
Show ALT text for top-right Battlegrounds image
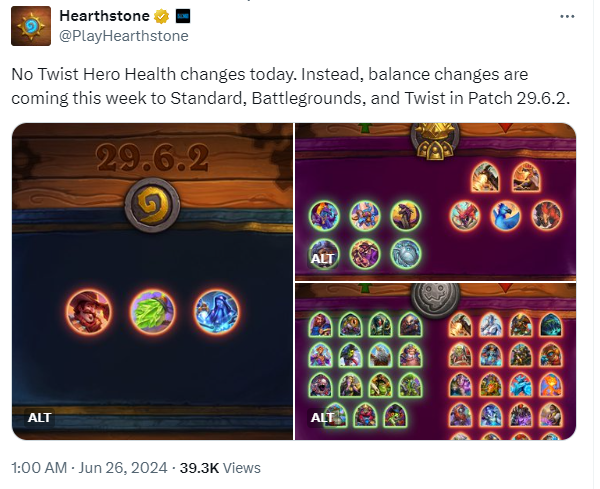[323, 259]
